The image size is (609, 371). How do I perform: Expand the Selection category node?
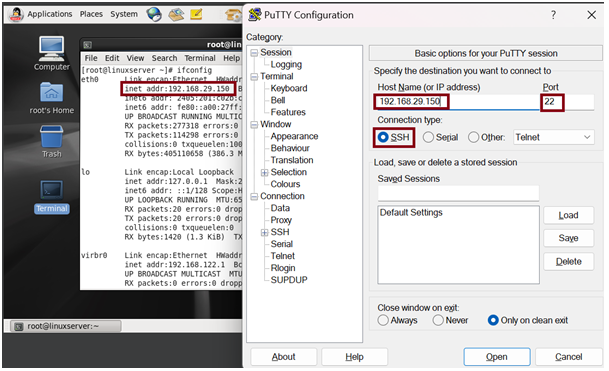(x=264, y=172)
